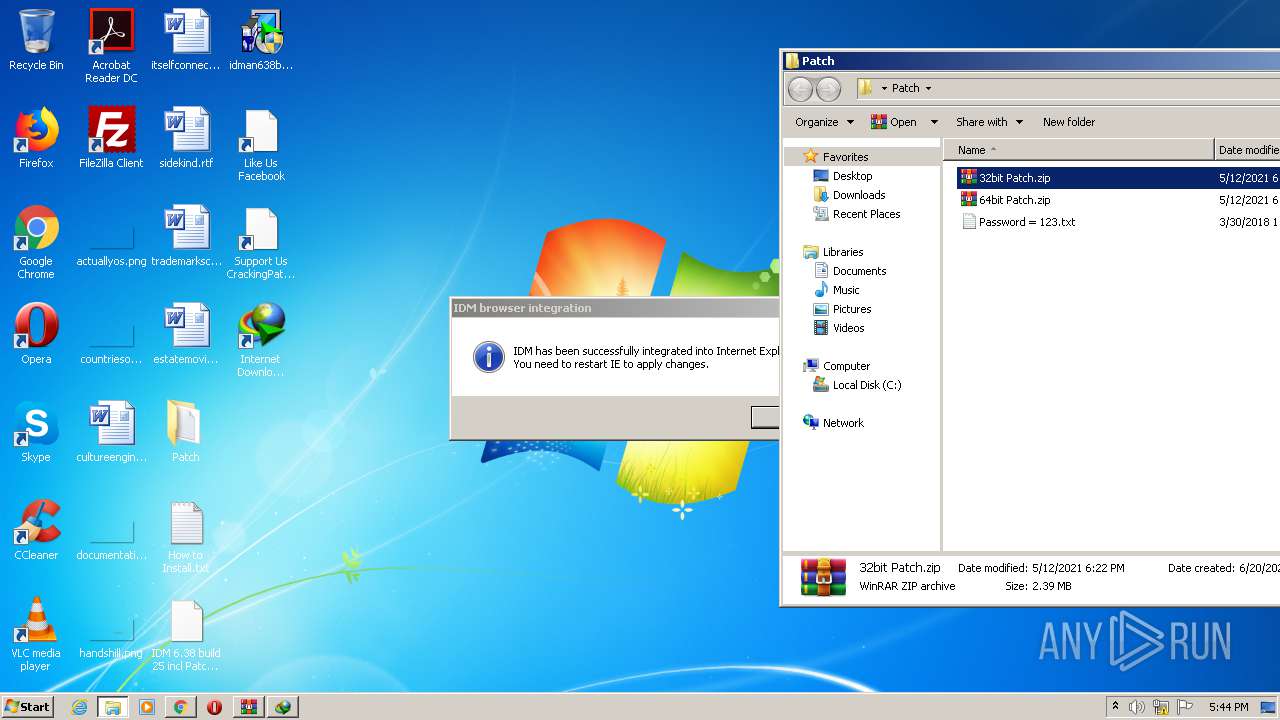
Task: Launch Google Chrome from desktop
Action: click(36, 243)
